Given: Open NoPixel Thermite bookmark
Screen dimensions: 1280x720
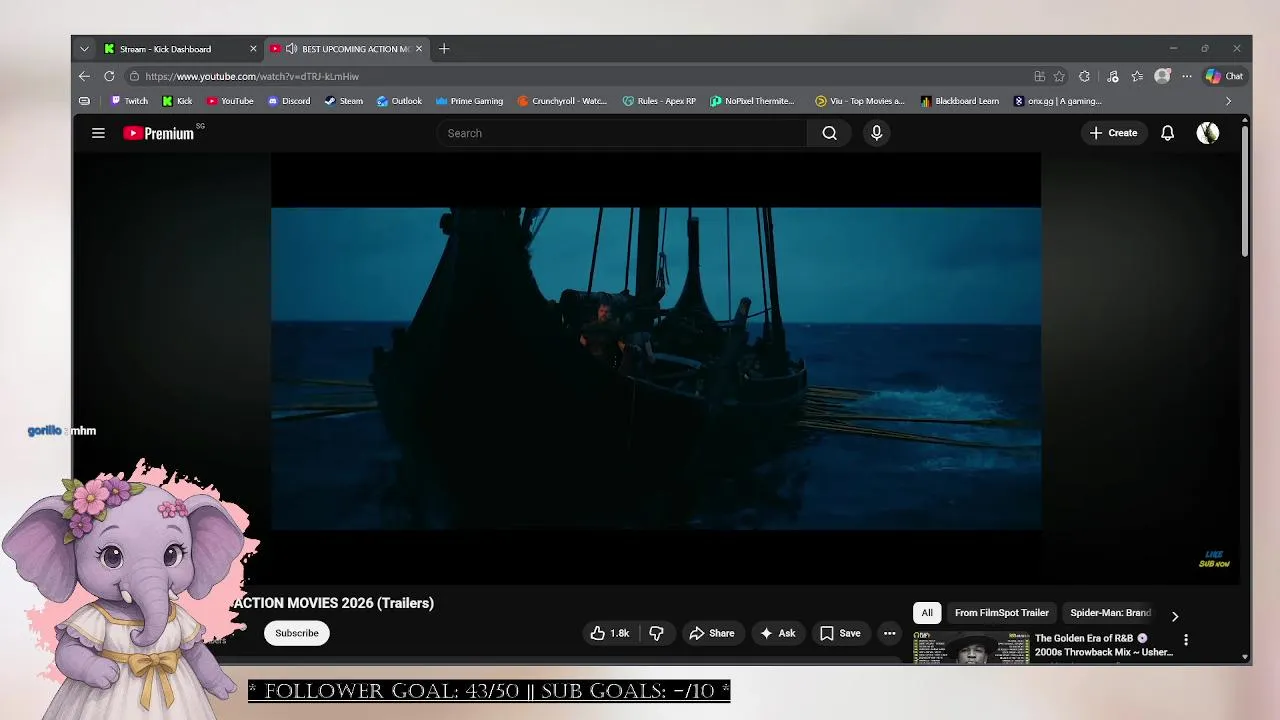Looking at the screenshot, I should click(752, 101).
